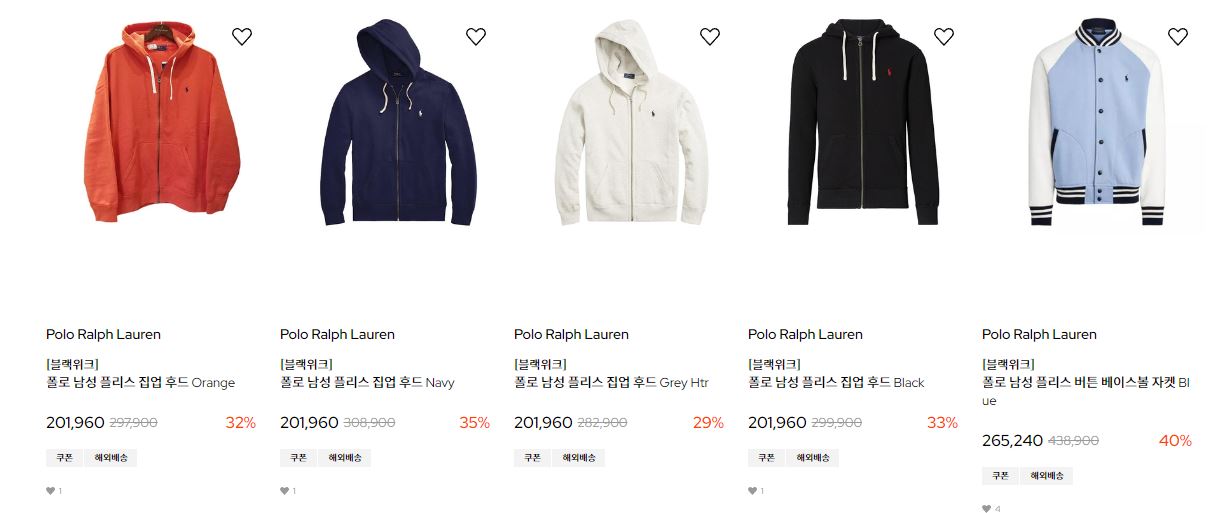Click likes heart icon under baseball jacket

pyautogui.click(x=987, y=509)
